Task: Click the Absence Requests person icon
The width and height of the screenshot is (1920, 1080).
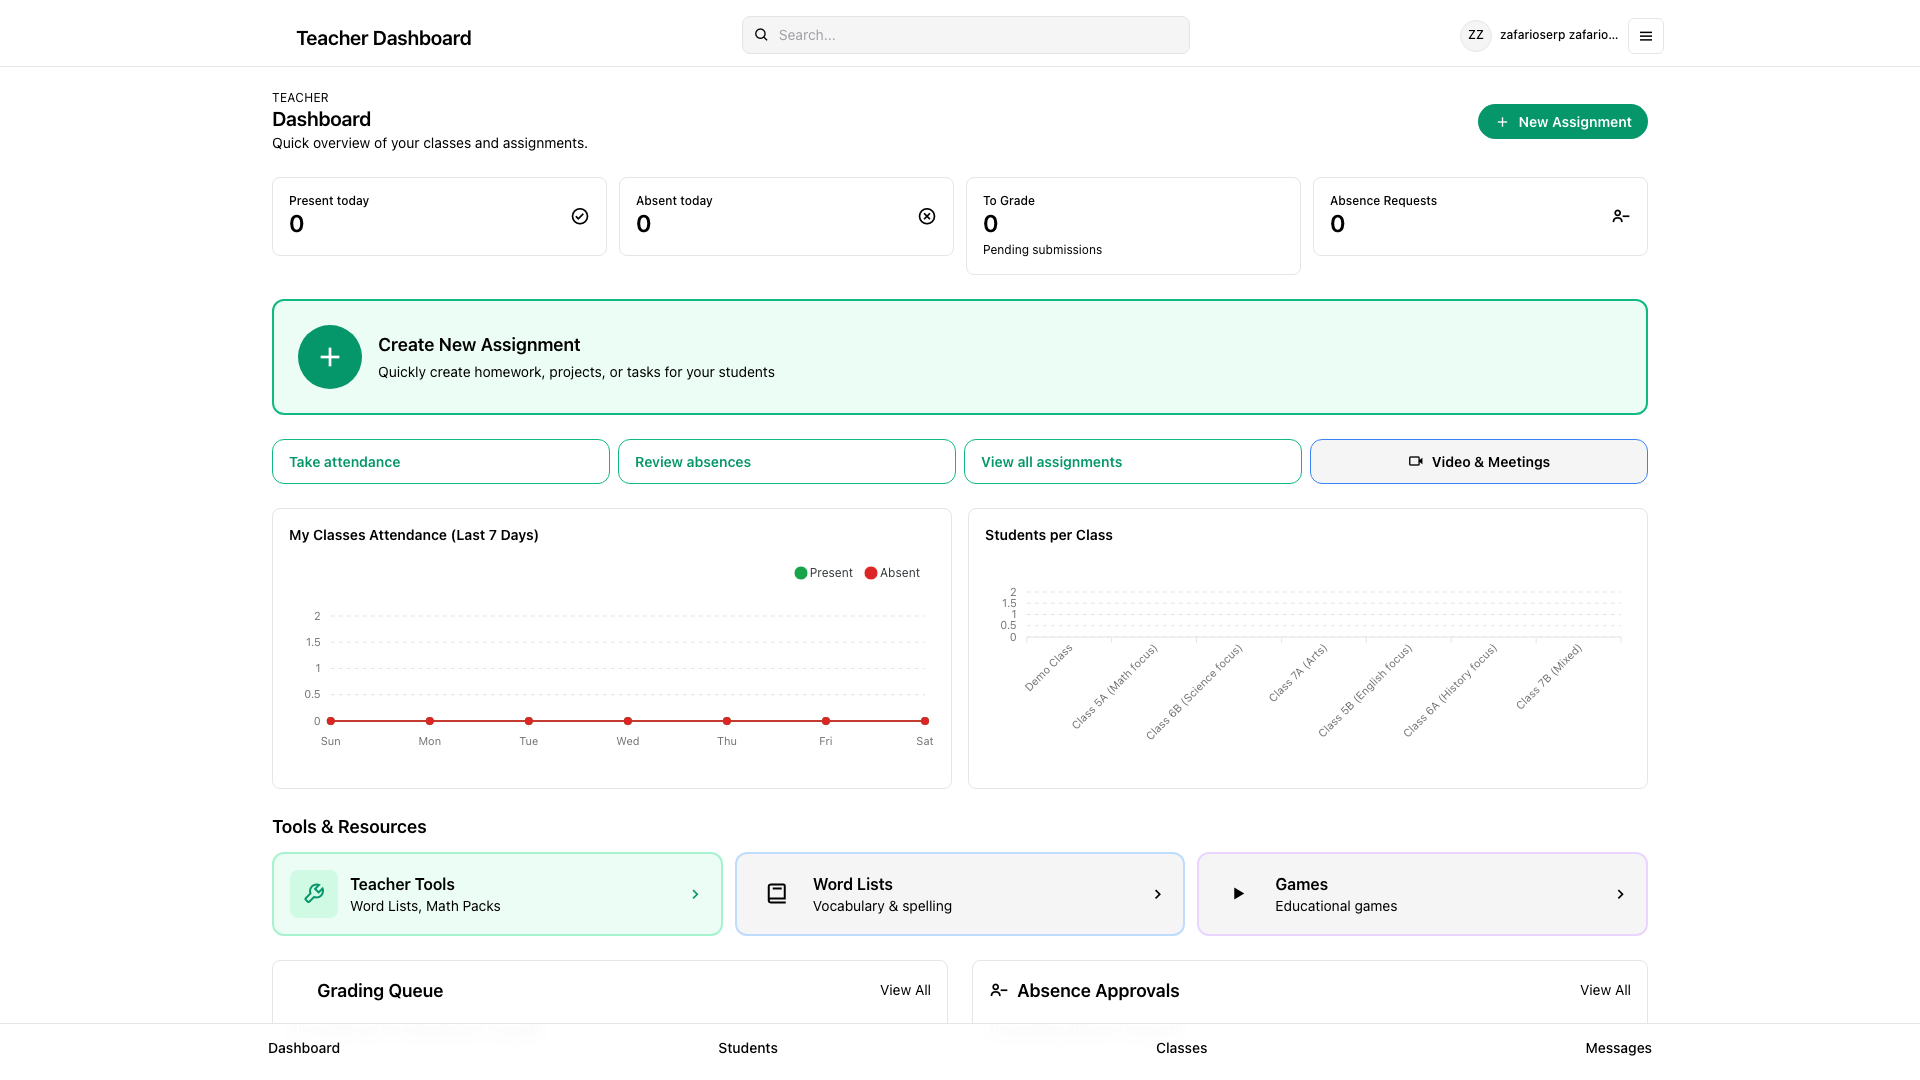Action: (1621, 216)
